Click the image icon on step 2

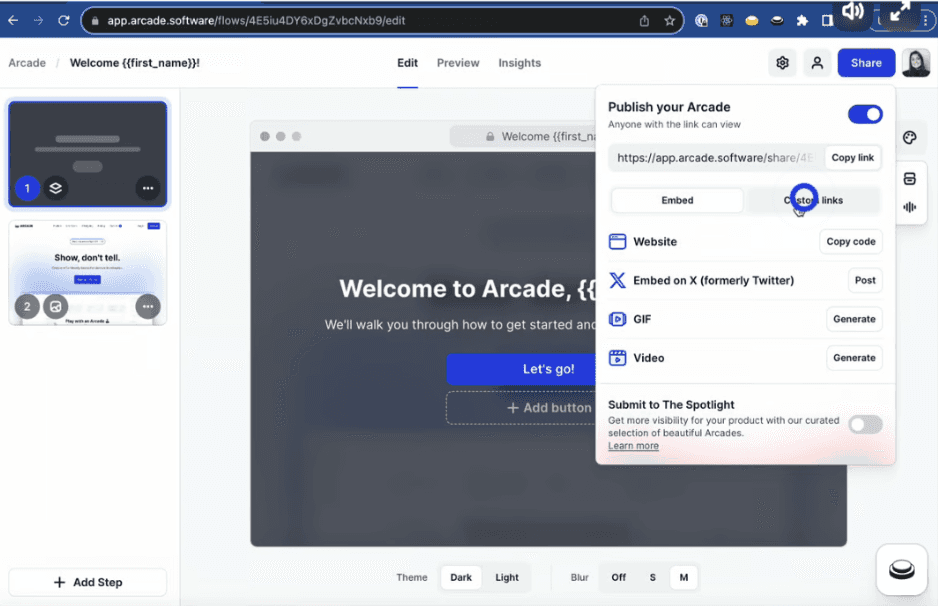[56, 306]
